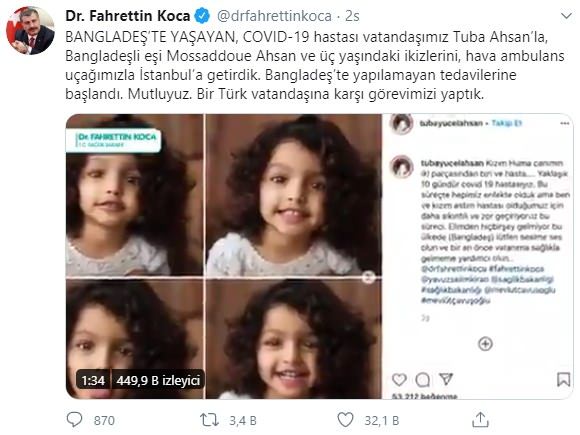This screenshot has width=580, height=435.
Task: Click the Instagram paper plane share icon
Action: pyautogui.click(x=446, y=379)
